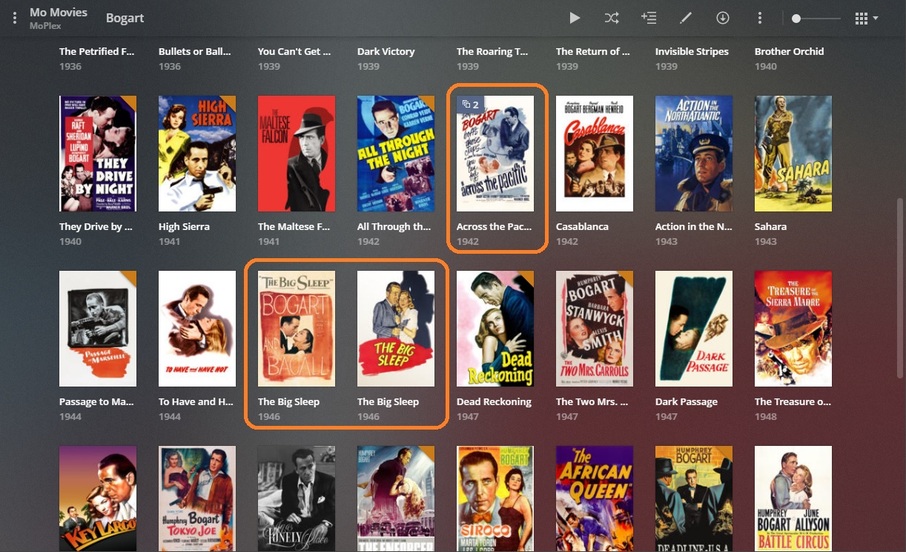Click the High Sierra title text
The width and height of the screenshot is (906, 552).
[184, 227]
